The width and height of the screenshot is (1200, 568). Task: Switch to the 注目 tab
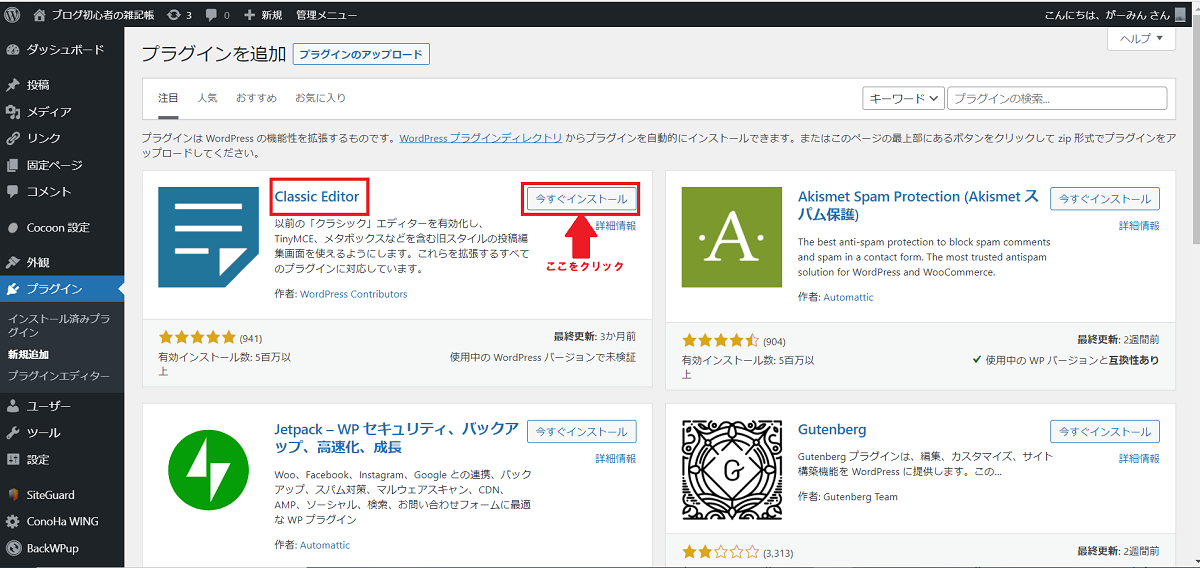[168, 98]
